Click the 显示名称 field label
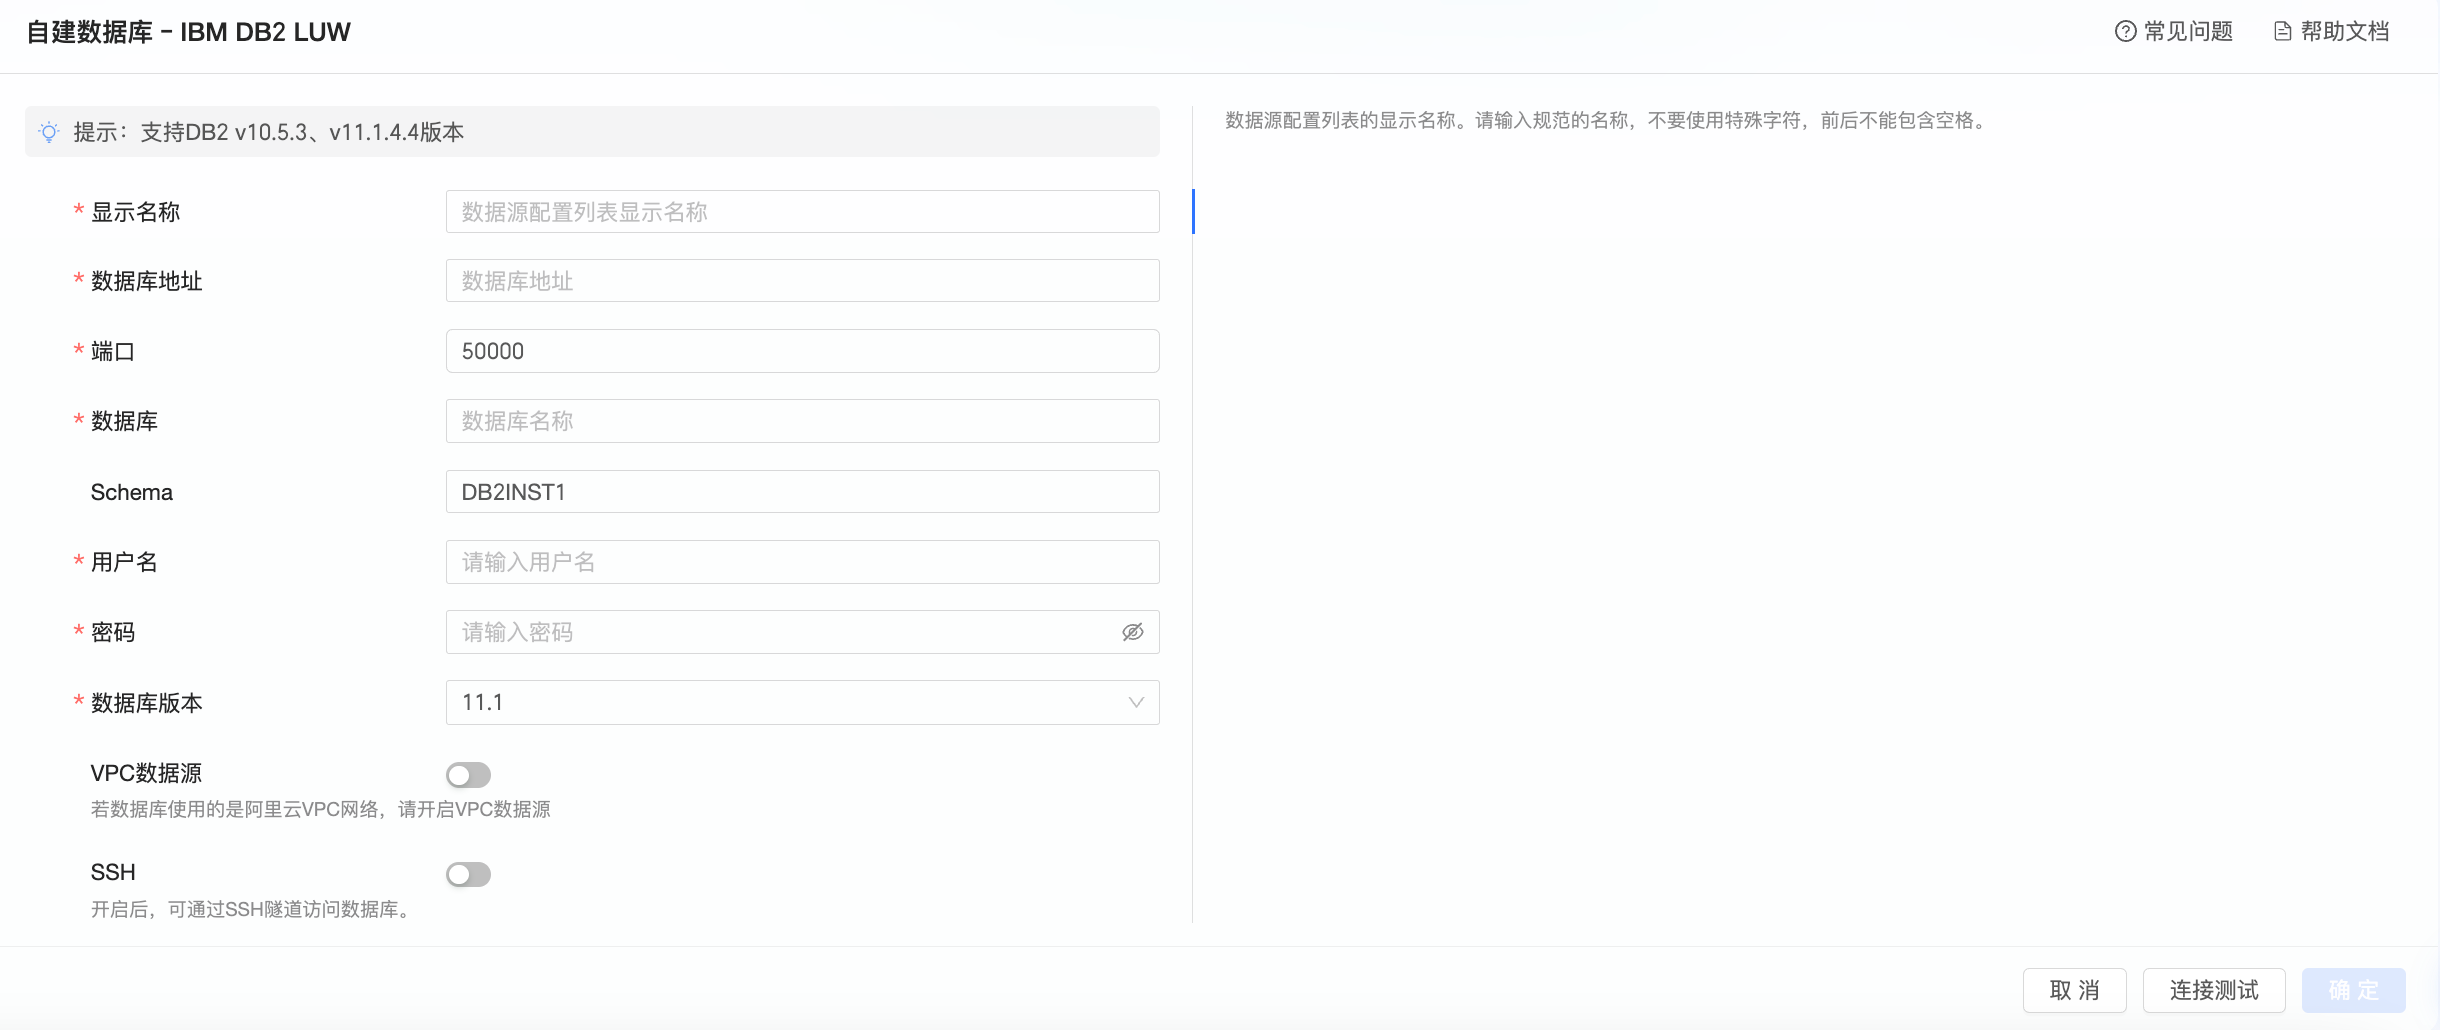The width and height of the screenshot is (2440, 1030). pos(135,212)
